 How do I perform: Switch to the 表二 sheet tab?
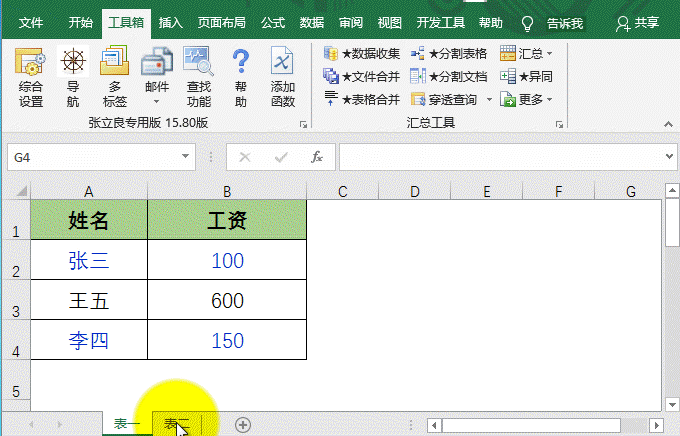coord(177,424)
